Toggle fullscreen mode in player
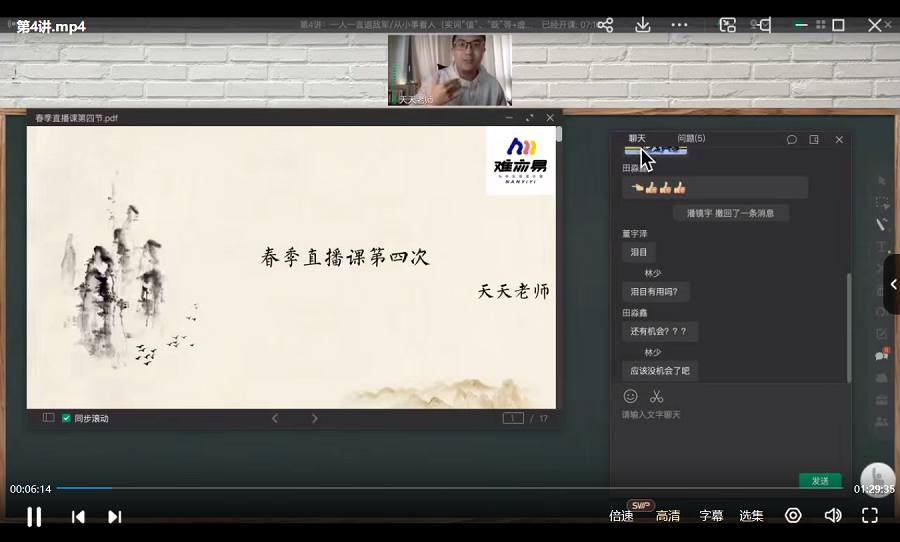 point(869,515)
